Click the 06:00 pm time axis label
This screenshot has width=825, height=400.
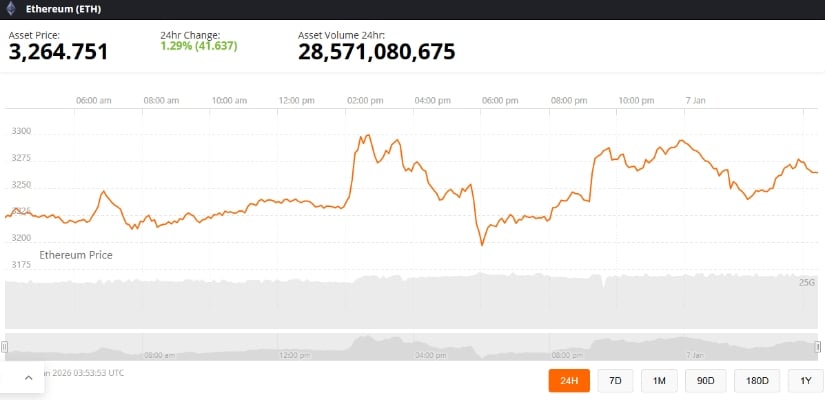point(499,100)
